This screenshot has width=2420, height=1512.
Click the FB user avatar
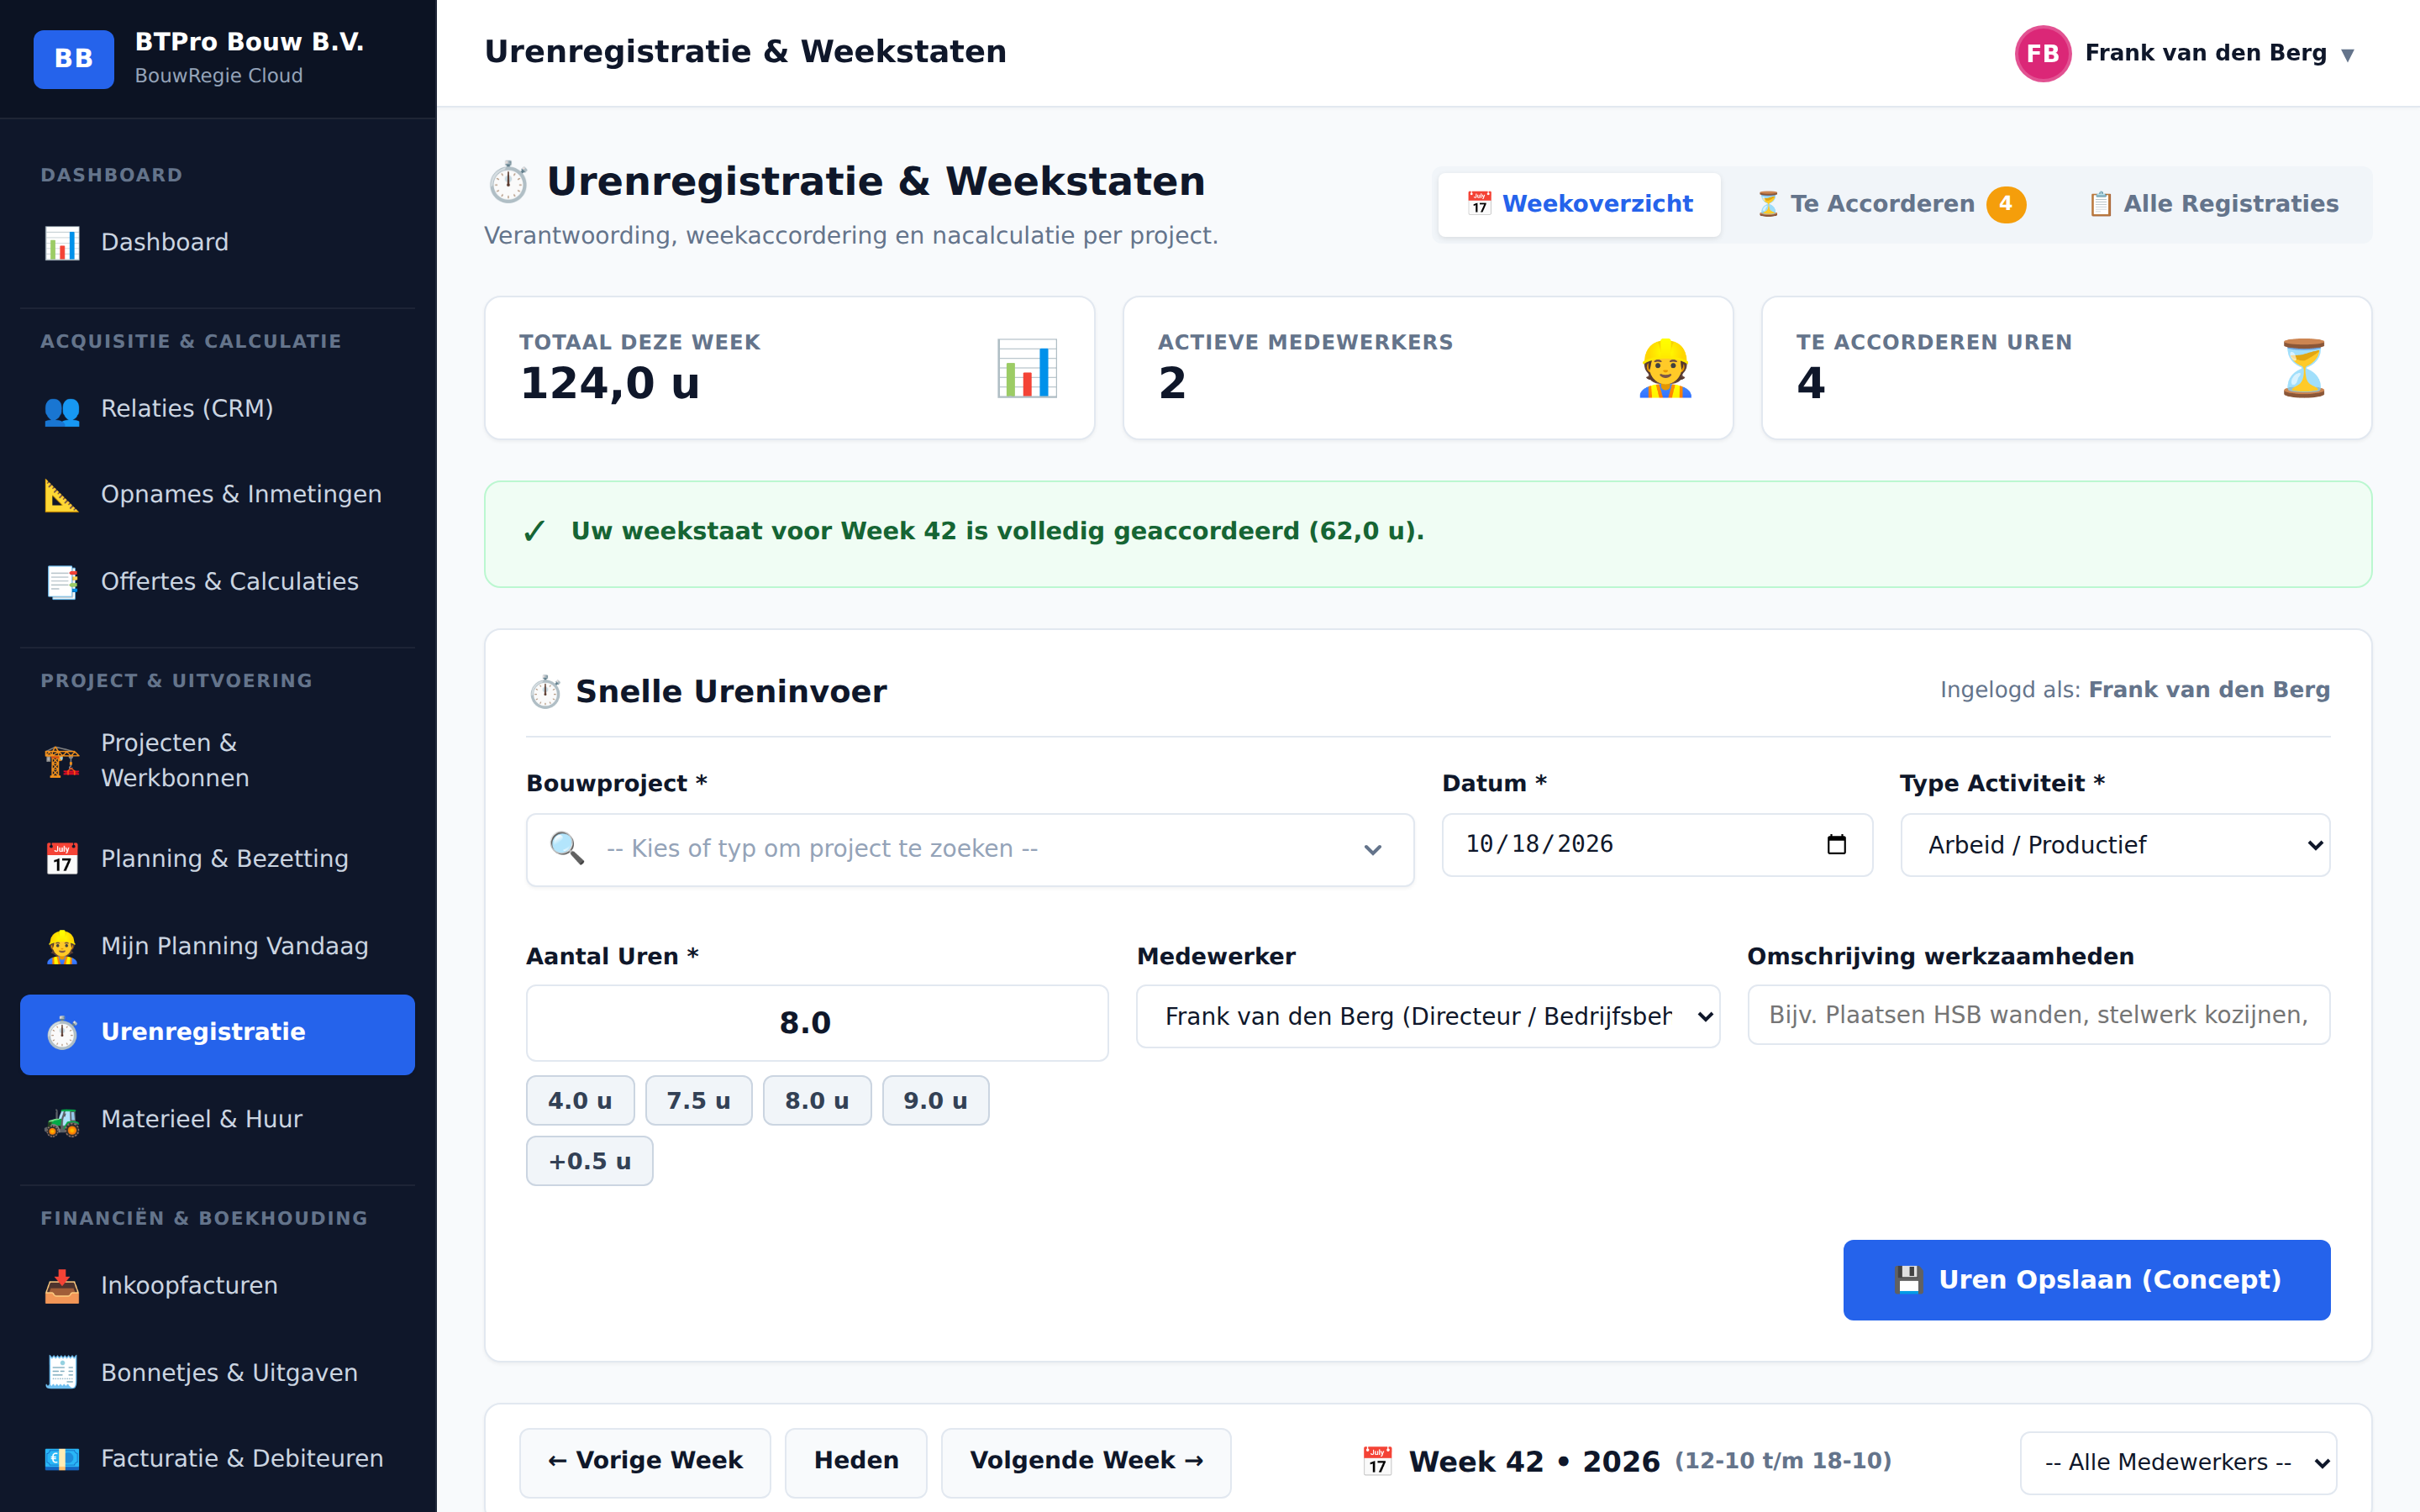[2042, 53]
